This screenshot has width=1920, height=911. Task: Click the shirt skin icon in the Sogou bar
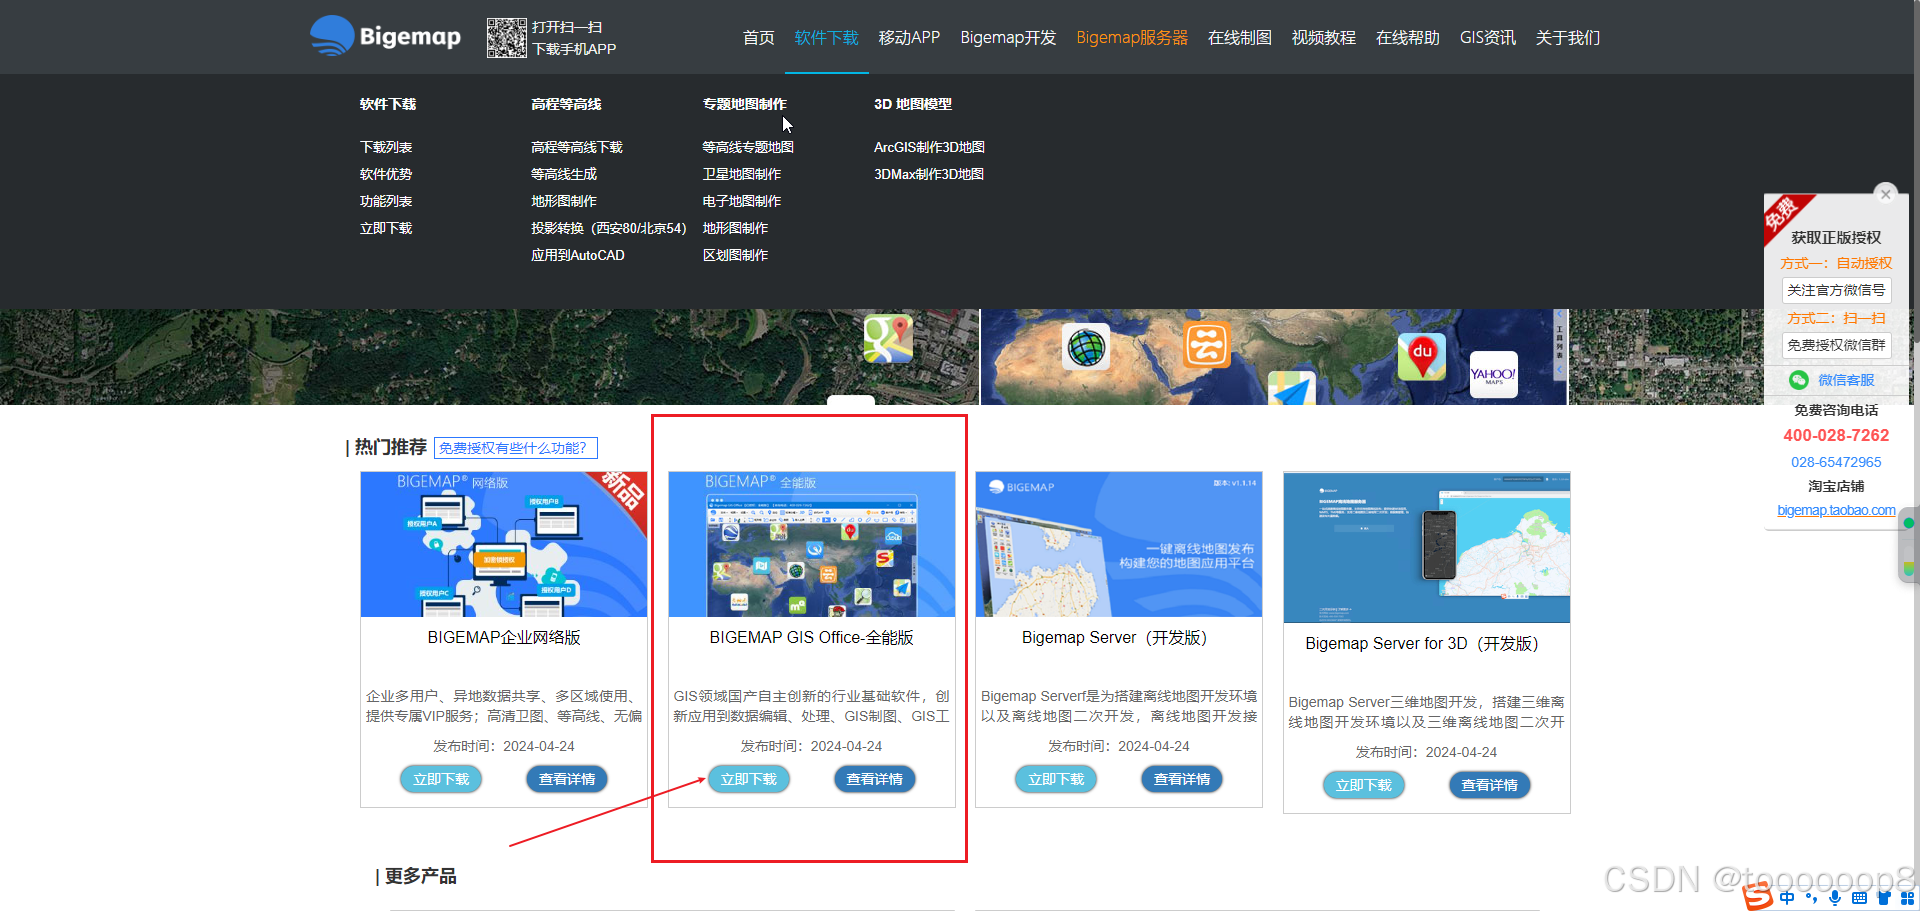[1883, 898]
